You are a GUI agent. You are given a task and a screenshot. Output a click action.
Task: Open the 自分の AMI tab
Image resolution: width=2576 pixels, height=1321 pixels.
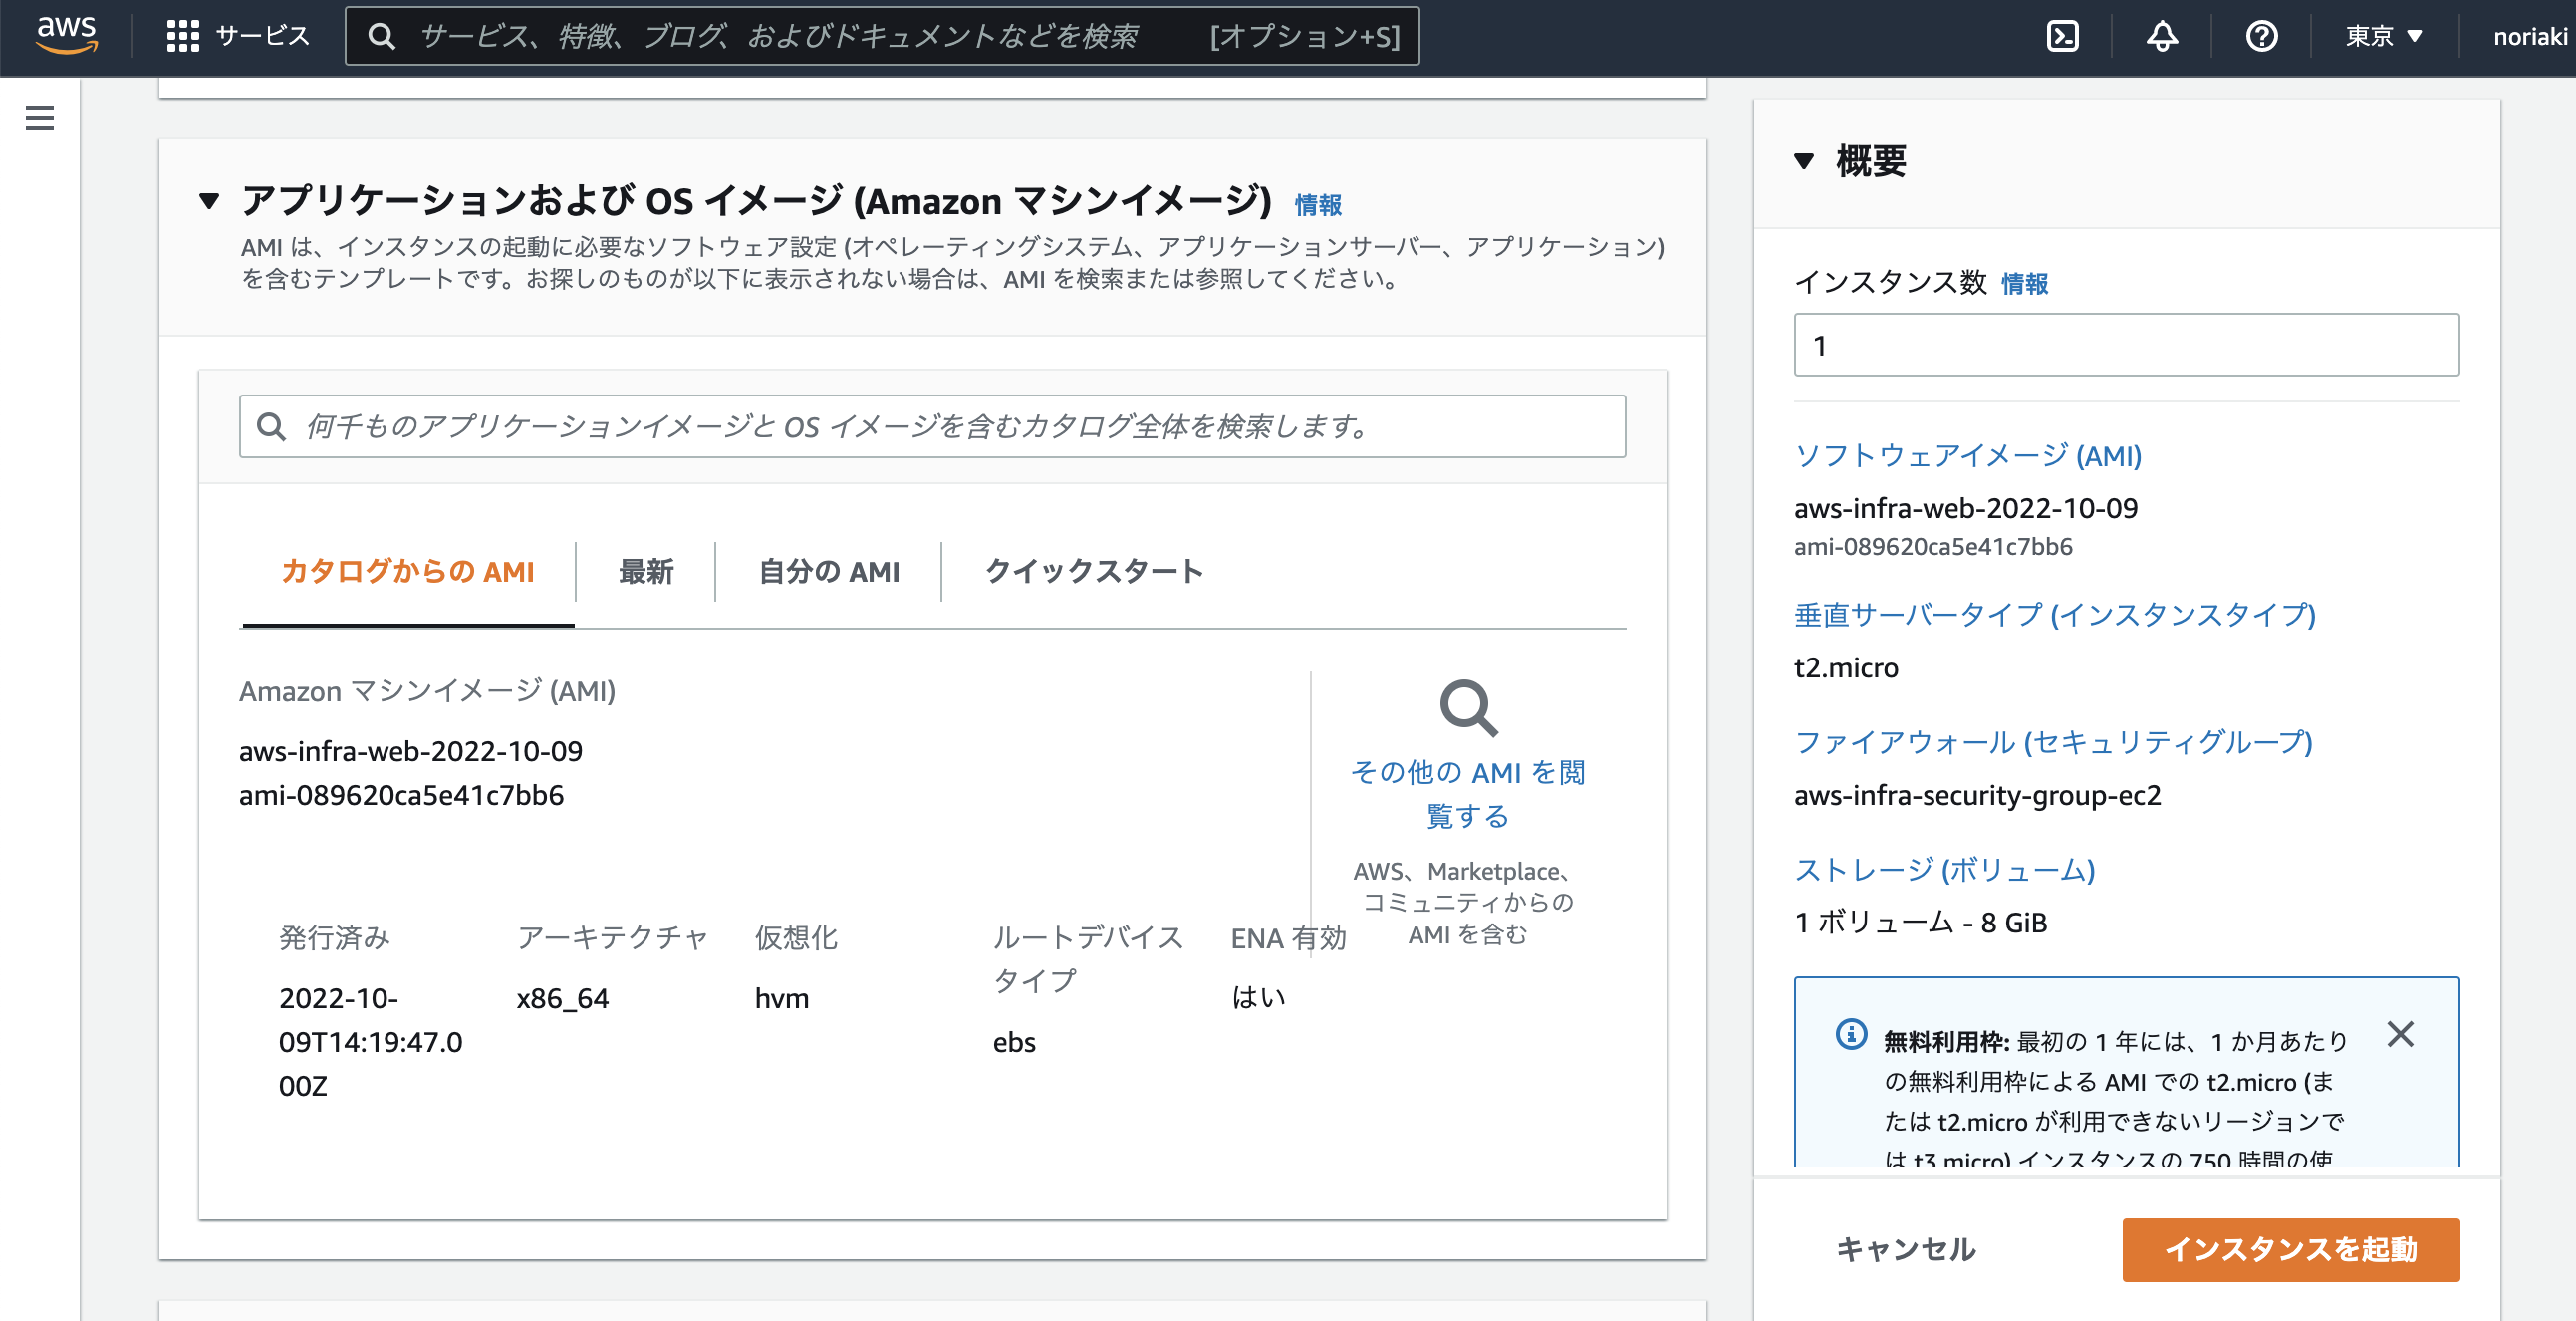click(x=827, y=571)
